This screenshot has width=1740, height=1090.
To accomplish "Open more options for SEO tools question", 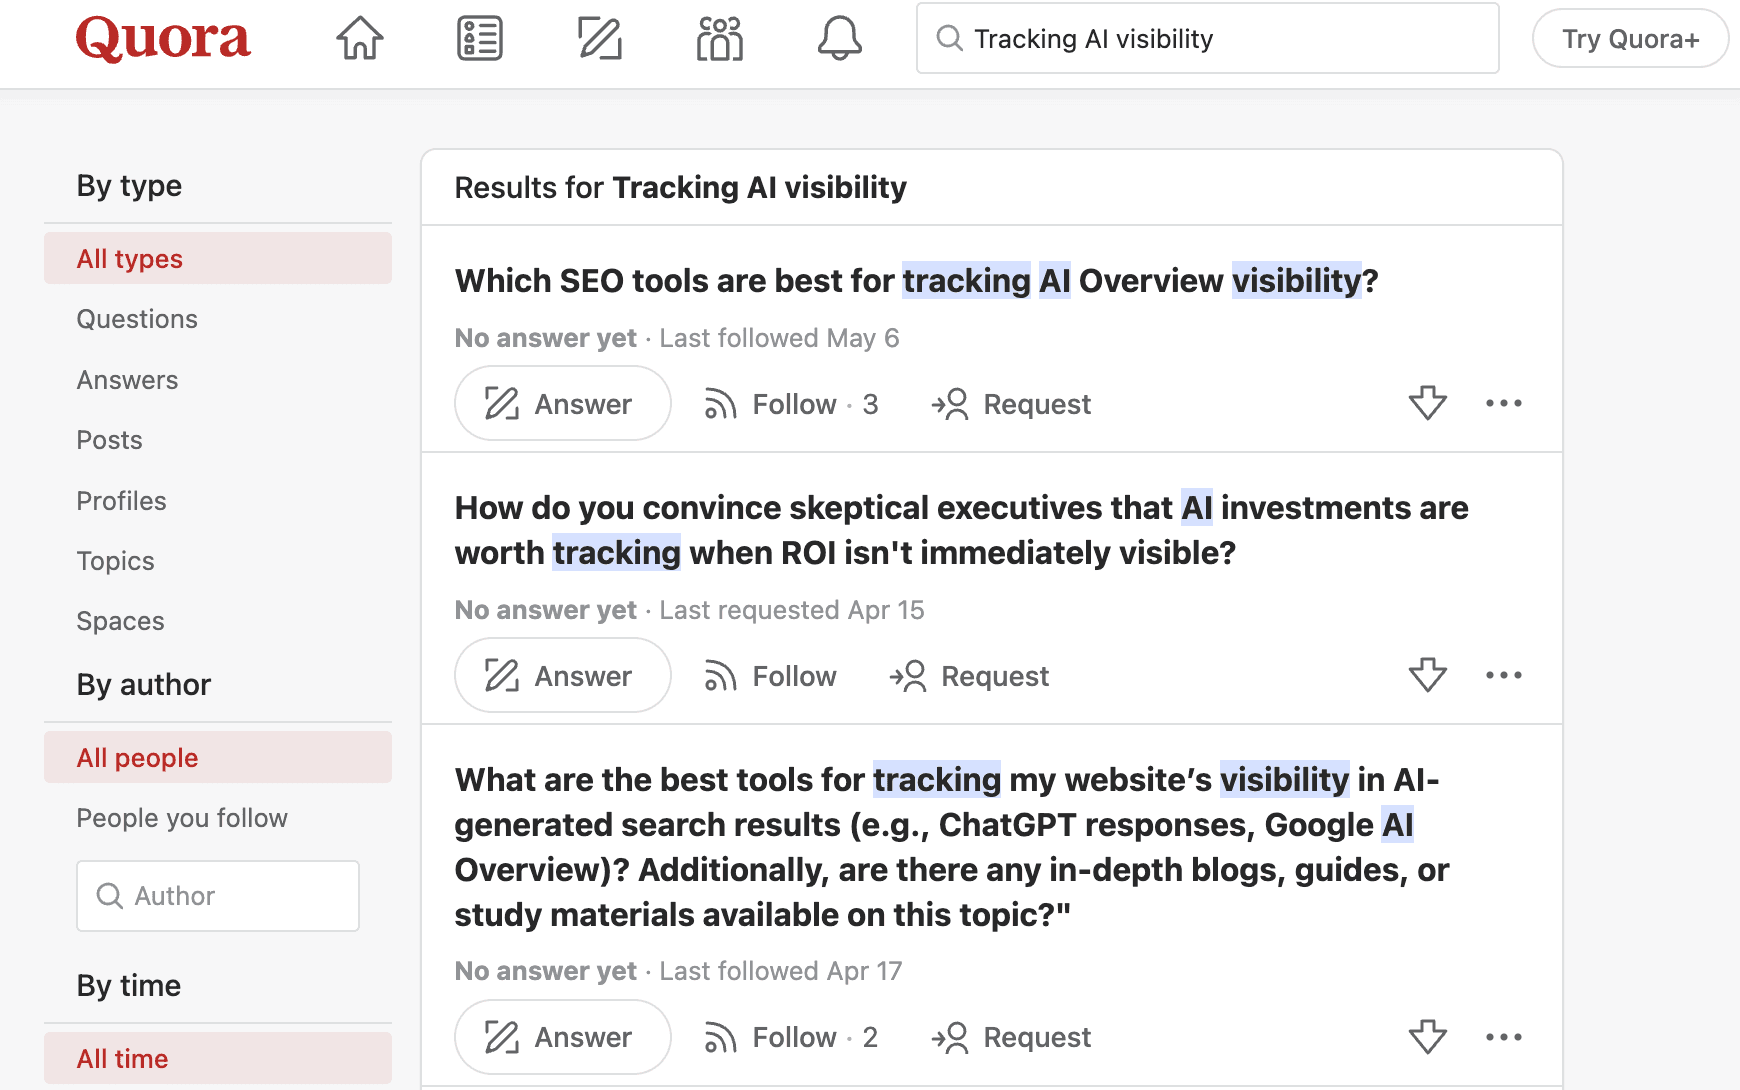I will [1503, 403].
